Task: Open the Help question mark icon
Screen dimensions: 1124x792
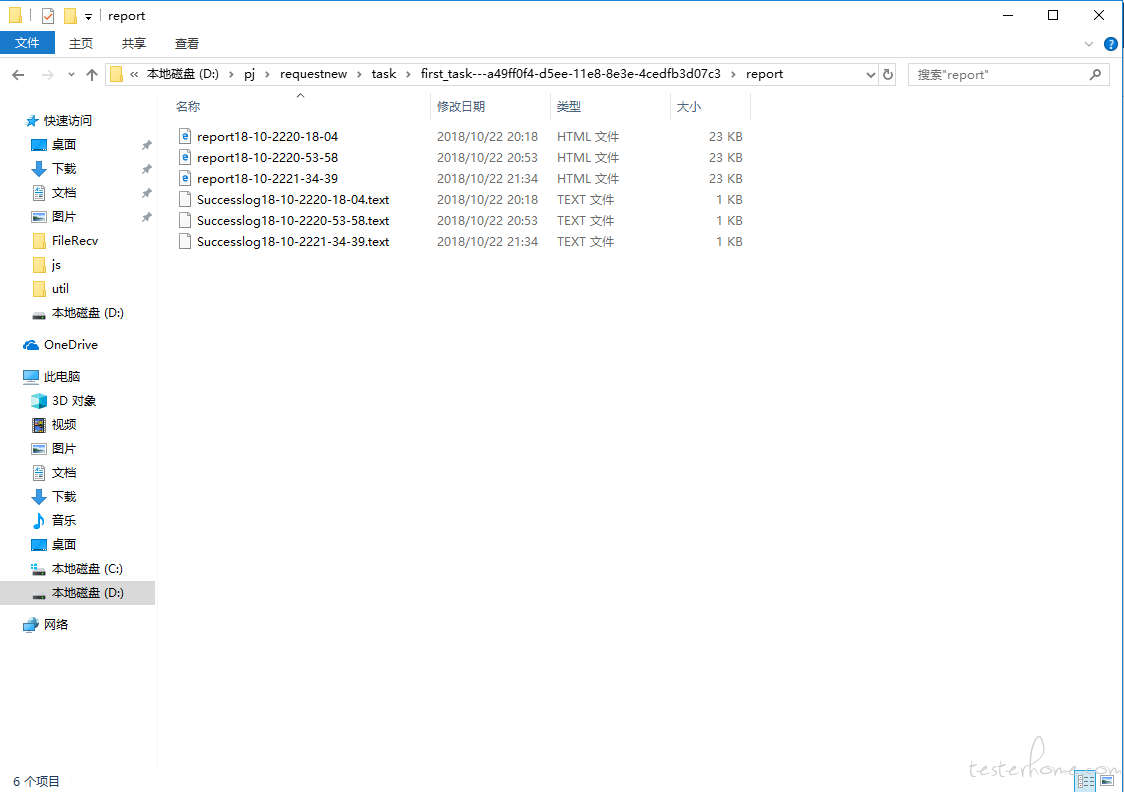Action: coord(1110,44)
